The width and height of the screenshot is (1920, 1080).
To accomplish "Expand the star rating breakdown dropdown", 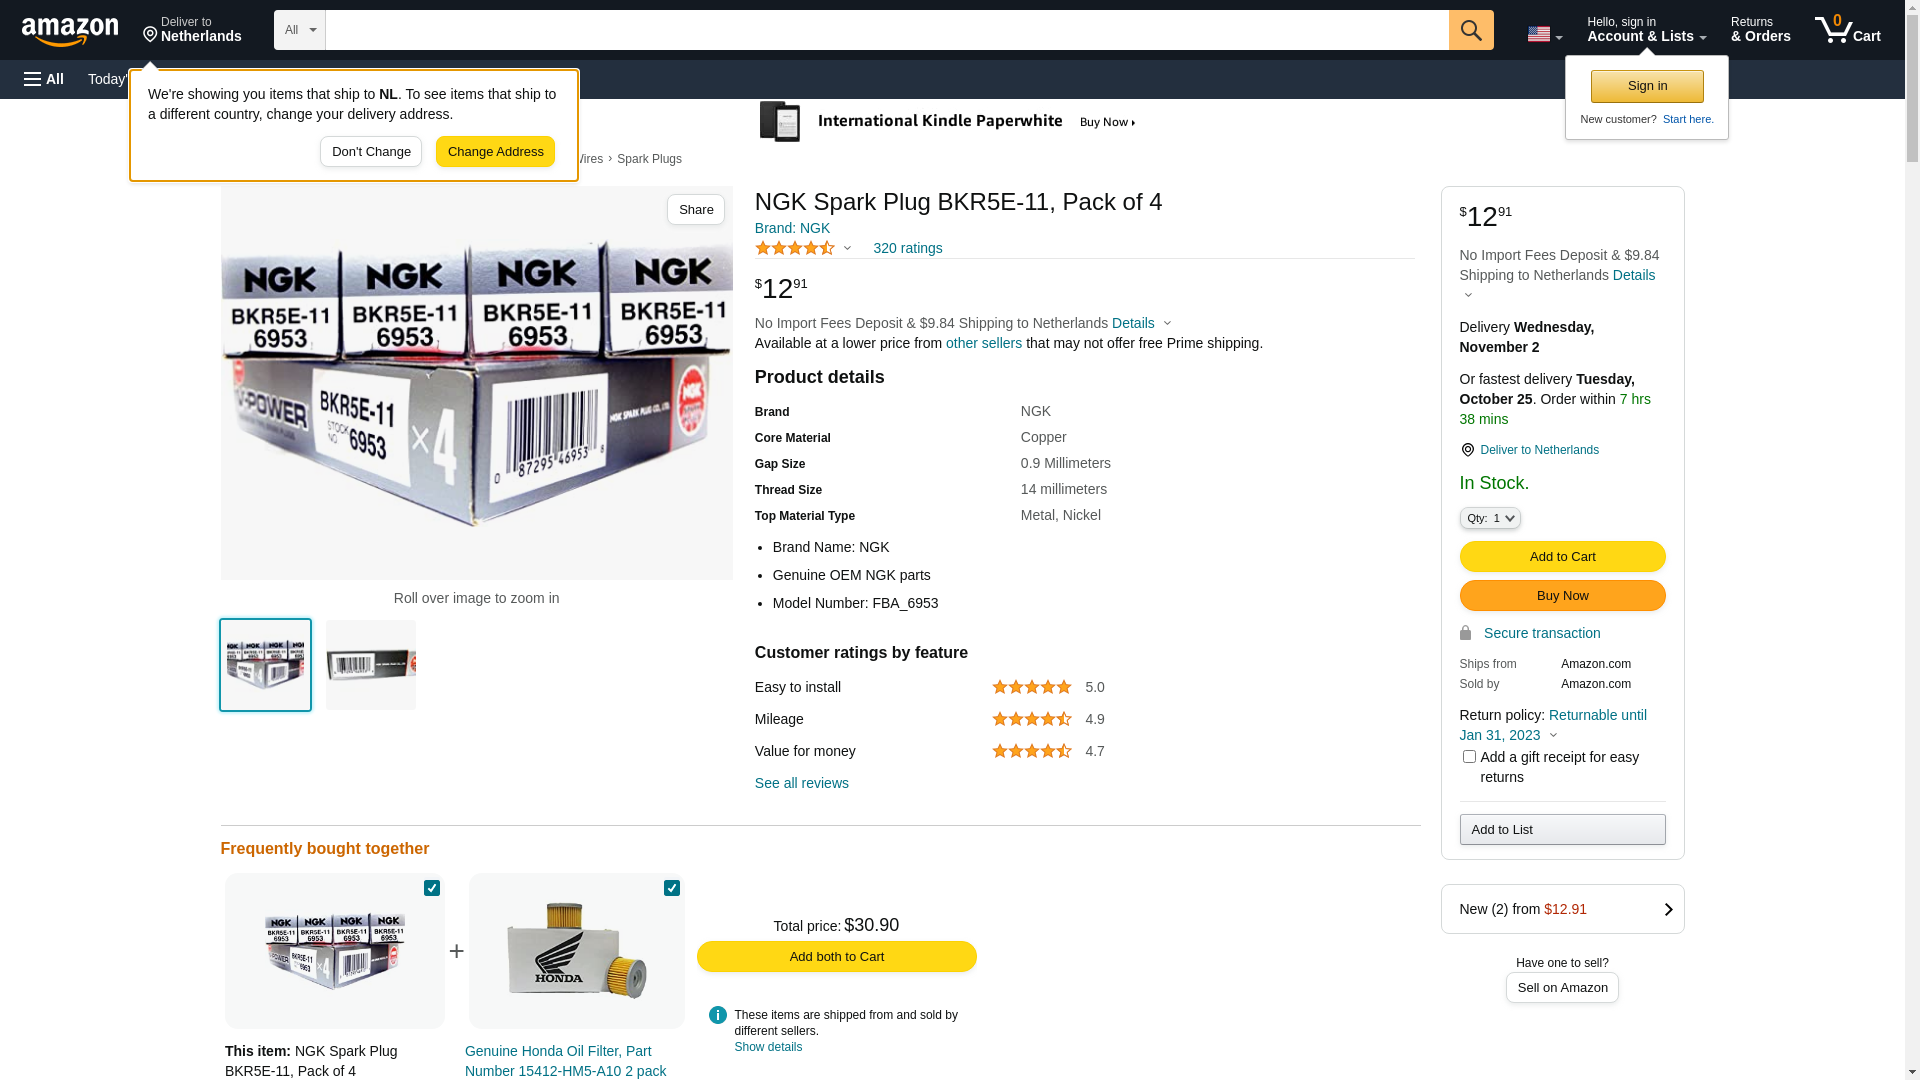I will 846,248.
